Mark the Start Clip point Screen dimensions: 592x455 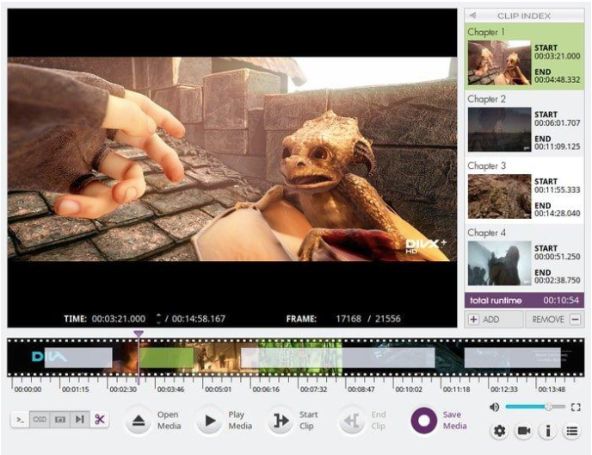pyautogui.click(x=281, y=420)
